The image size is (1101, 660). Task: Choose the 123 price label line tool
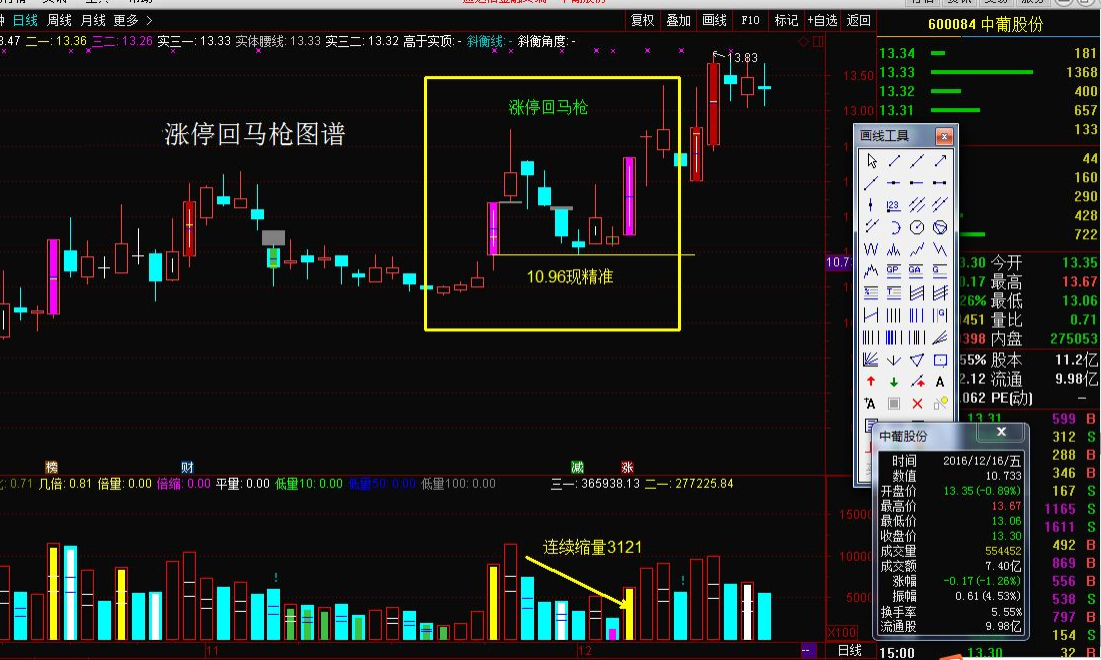893,205
